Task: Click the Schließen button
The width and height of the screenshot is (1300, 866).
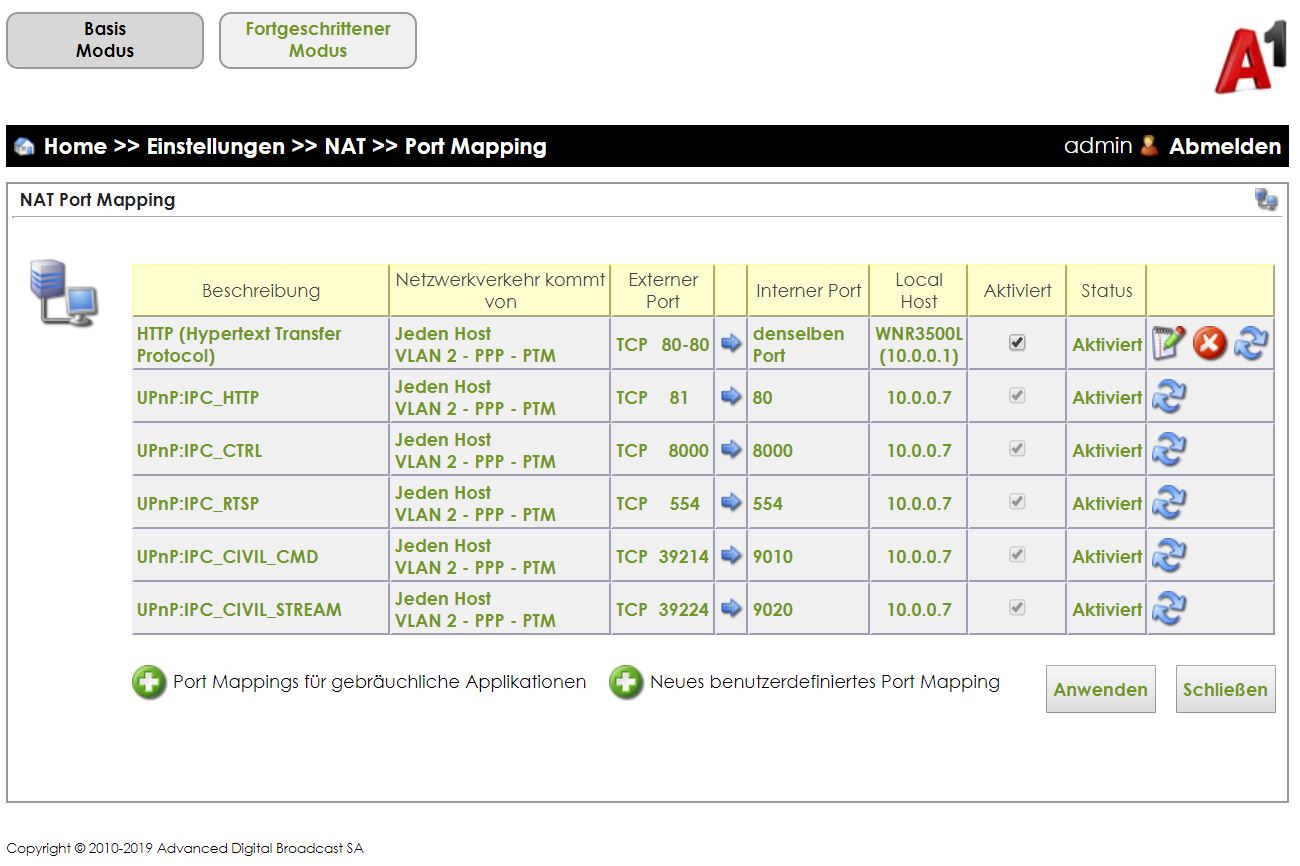Action: [x=1226, y=689]
